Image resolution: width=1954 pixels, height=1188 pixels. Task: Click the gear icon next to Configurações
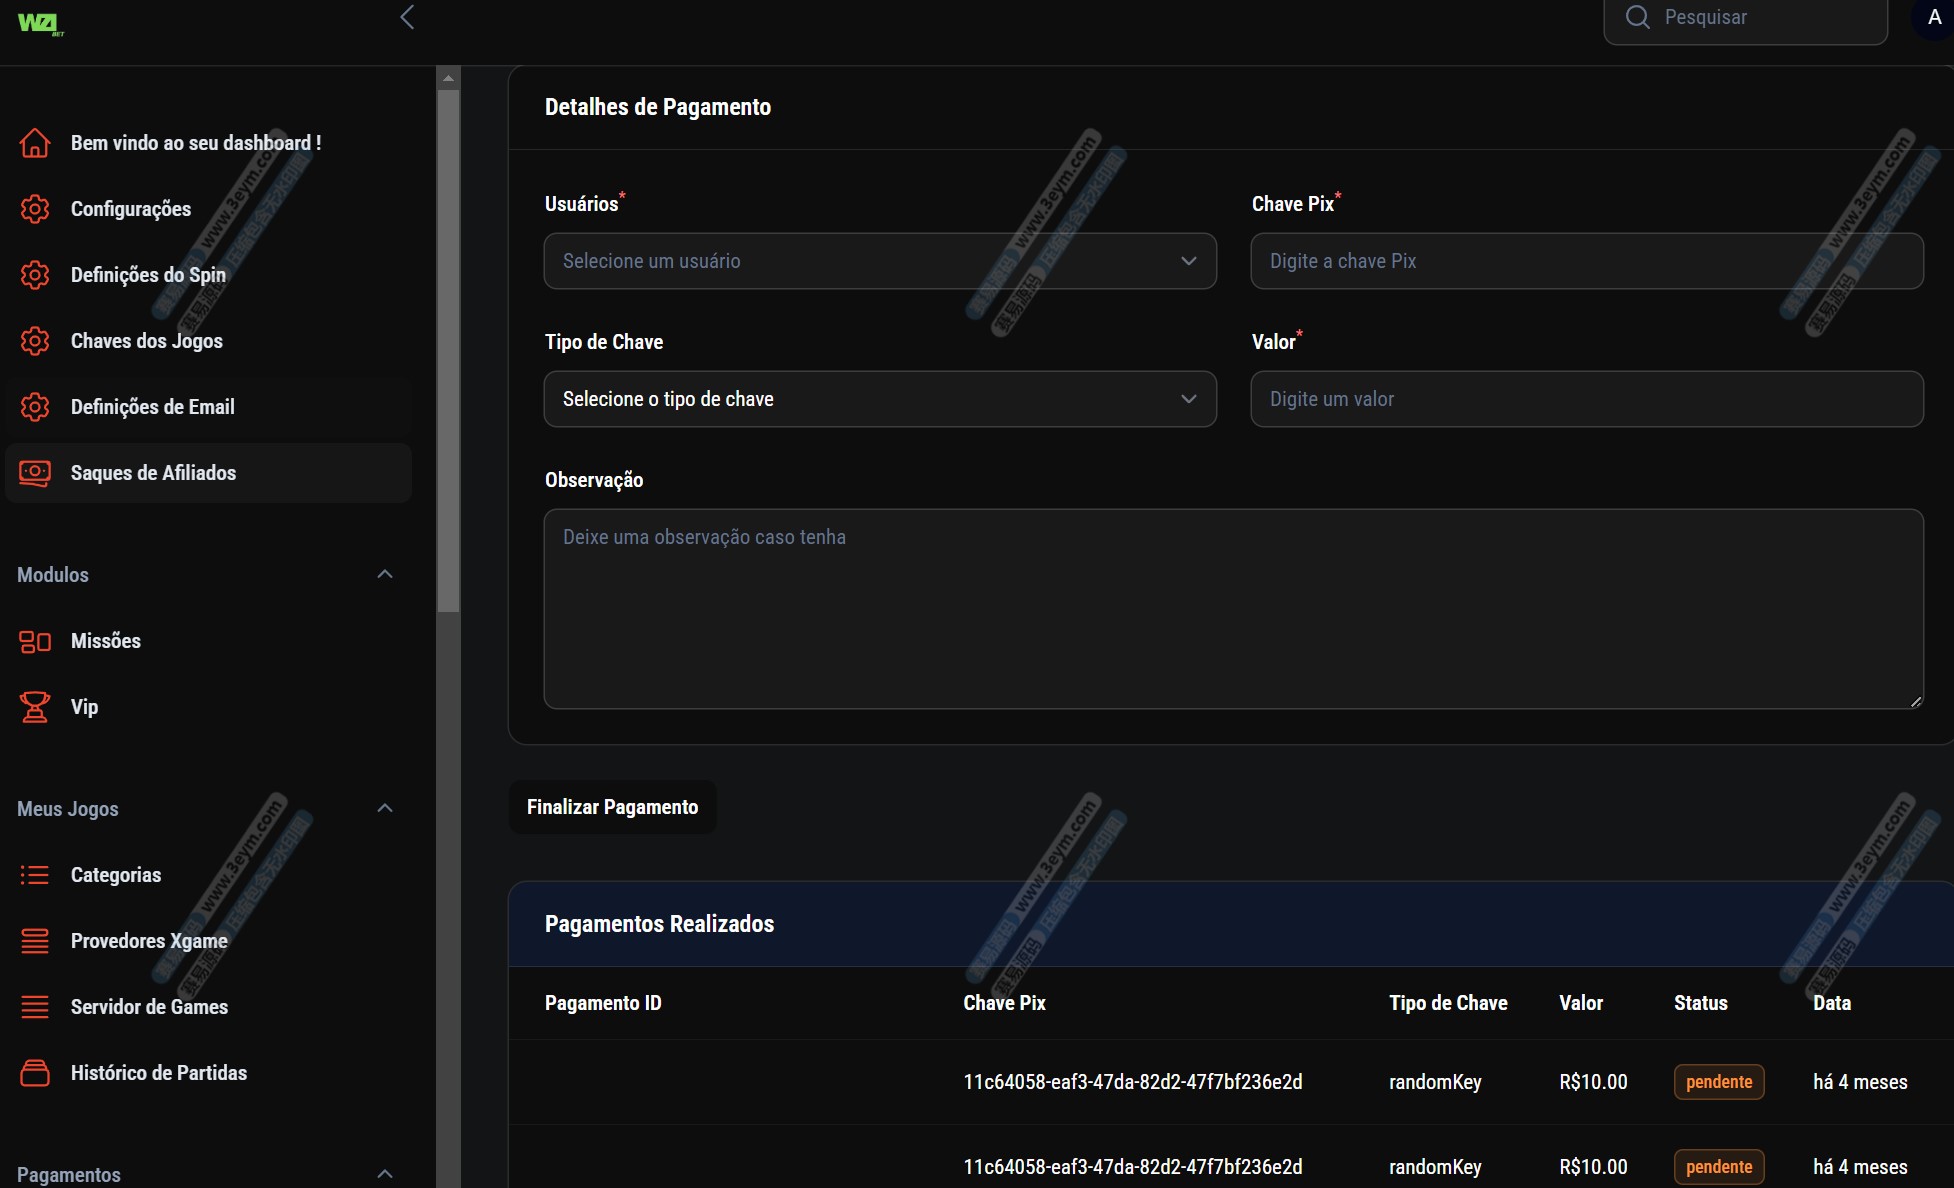click(35, 209)
